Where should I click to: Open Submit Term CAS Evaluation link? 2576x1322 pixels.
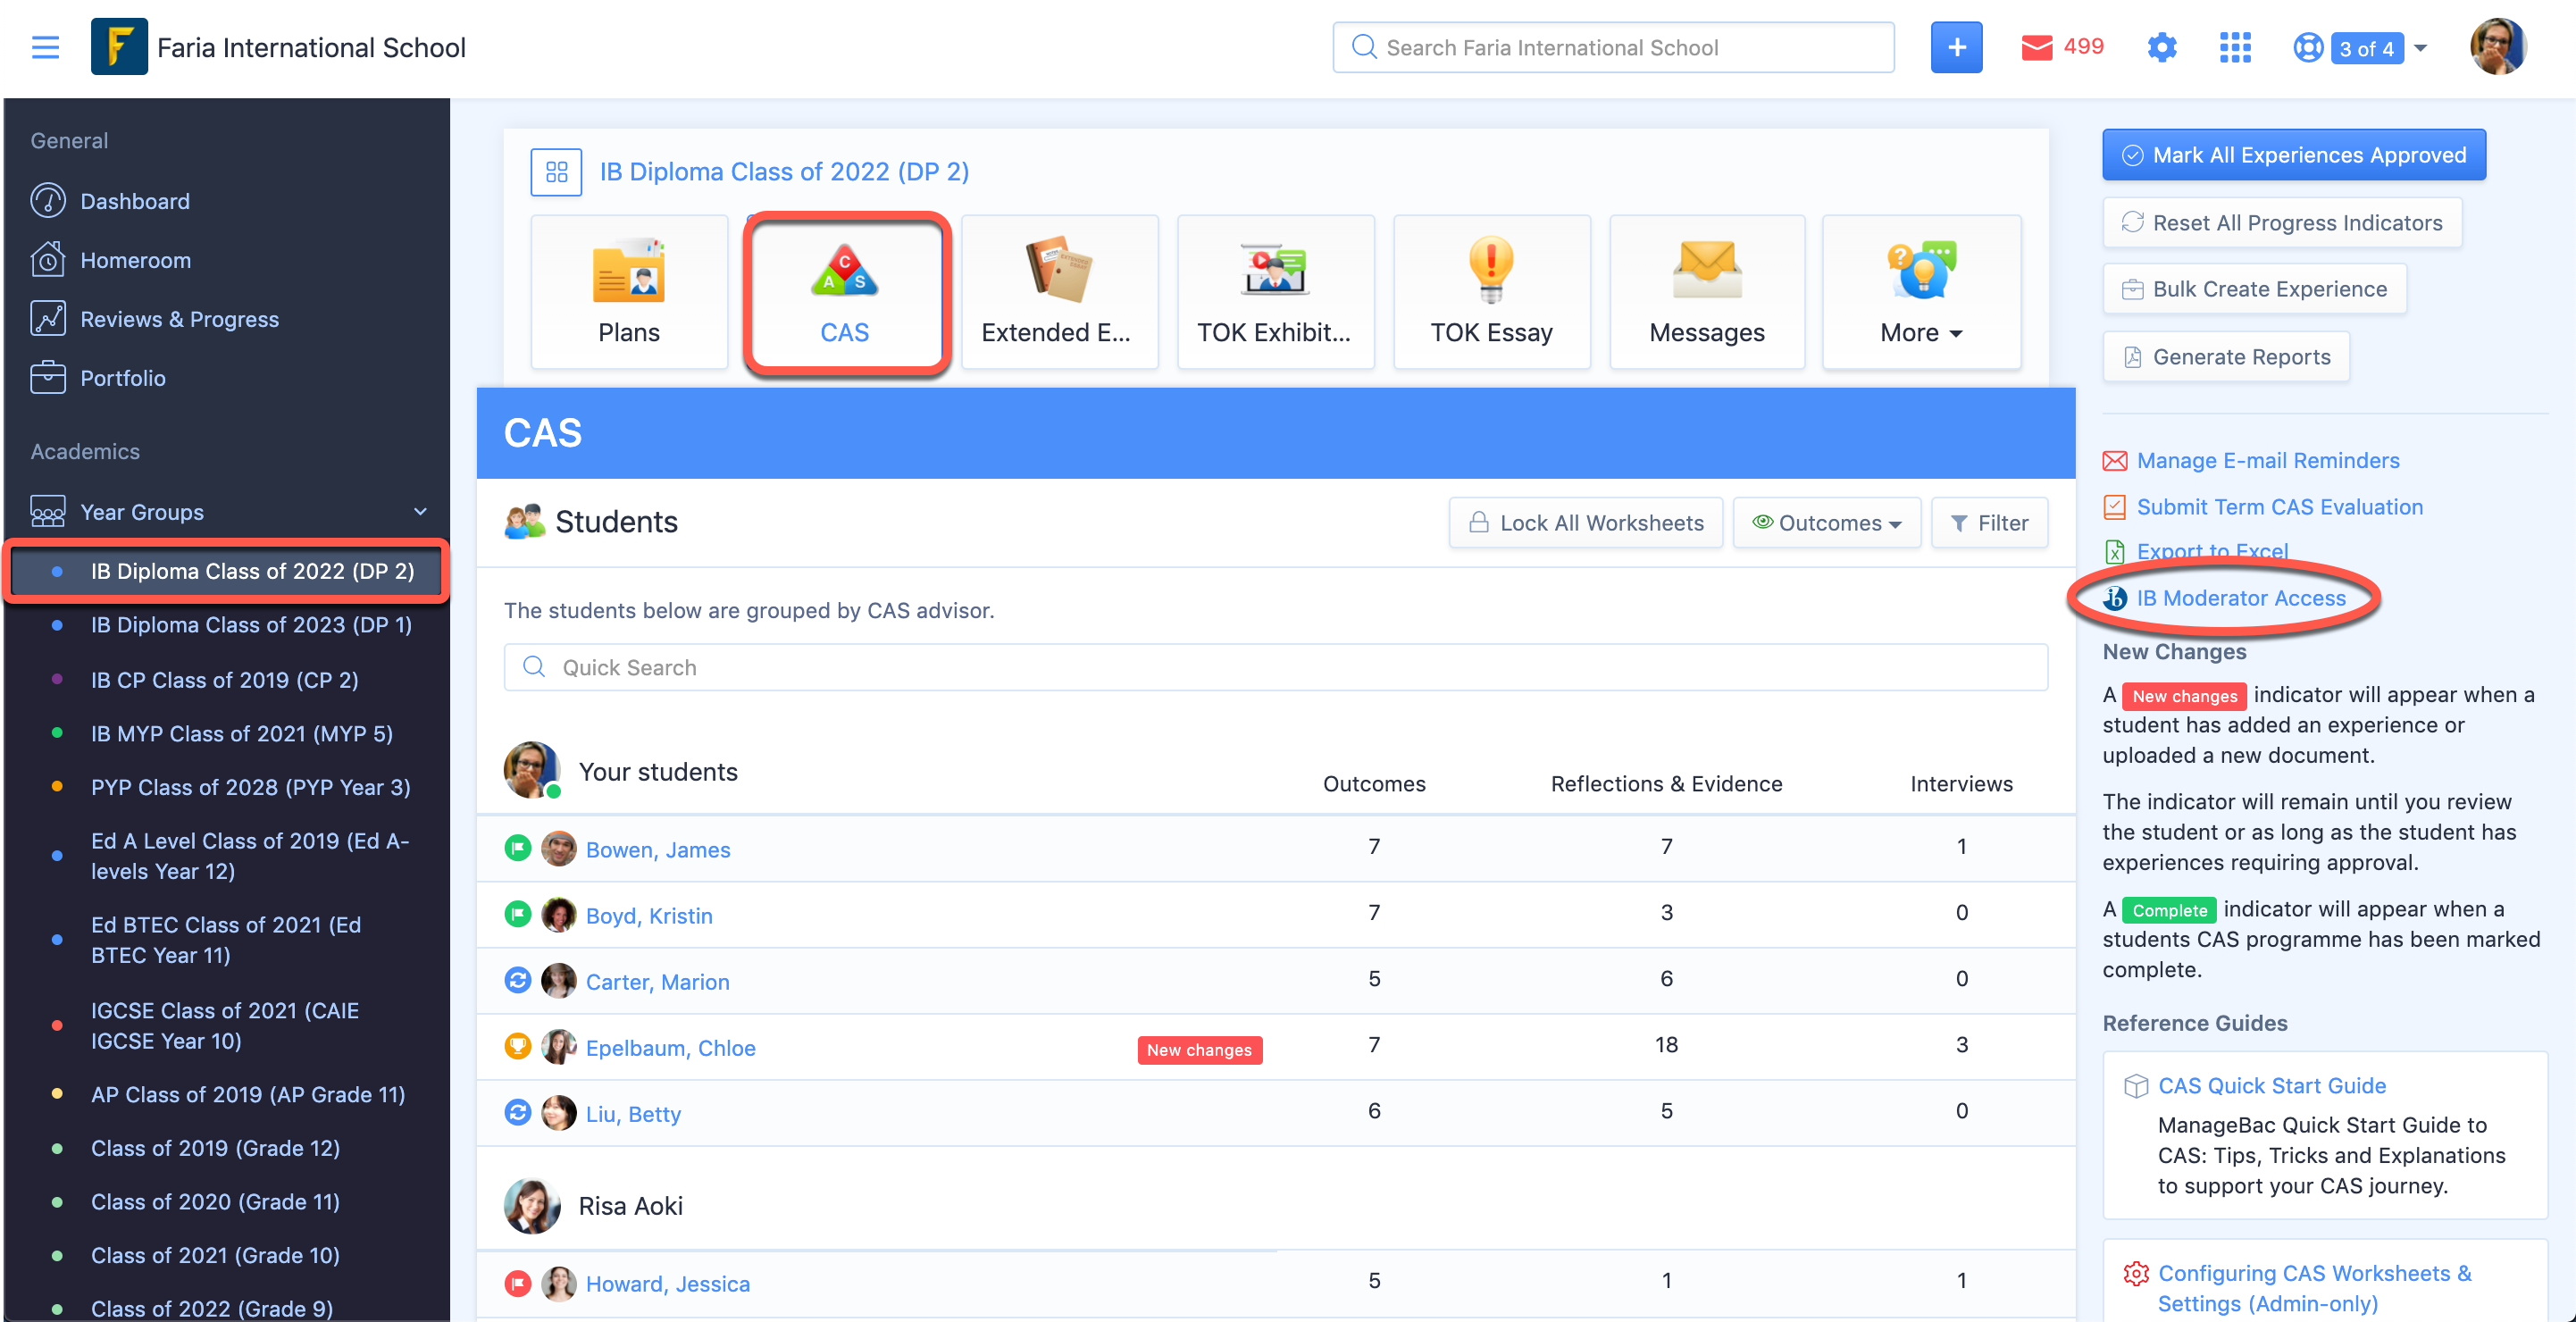click(2279, 507)
